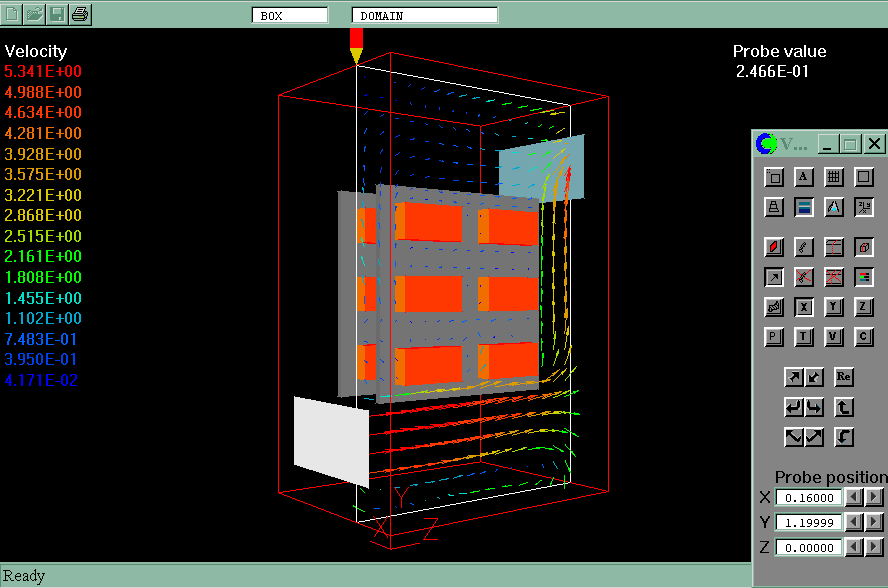Decrease probe Y position with left arrow
This screenshot has height=588, width=888.
coord(853,522)
